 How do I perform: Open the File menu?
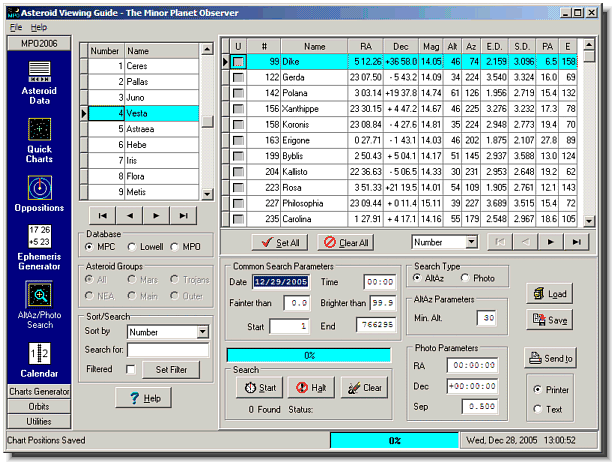point(16,27)
